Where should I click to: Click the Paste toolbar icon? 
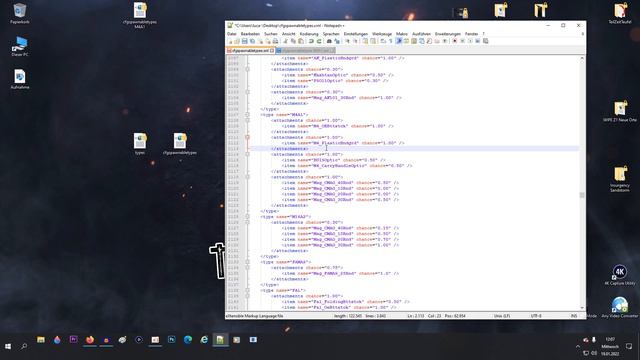point(300,41)
